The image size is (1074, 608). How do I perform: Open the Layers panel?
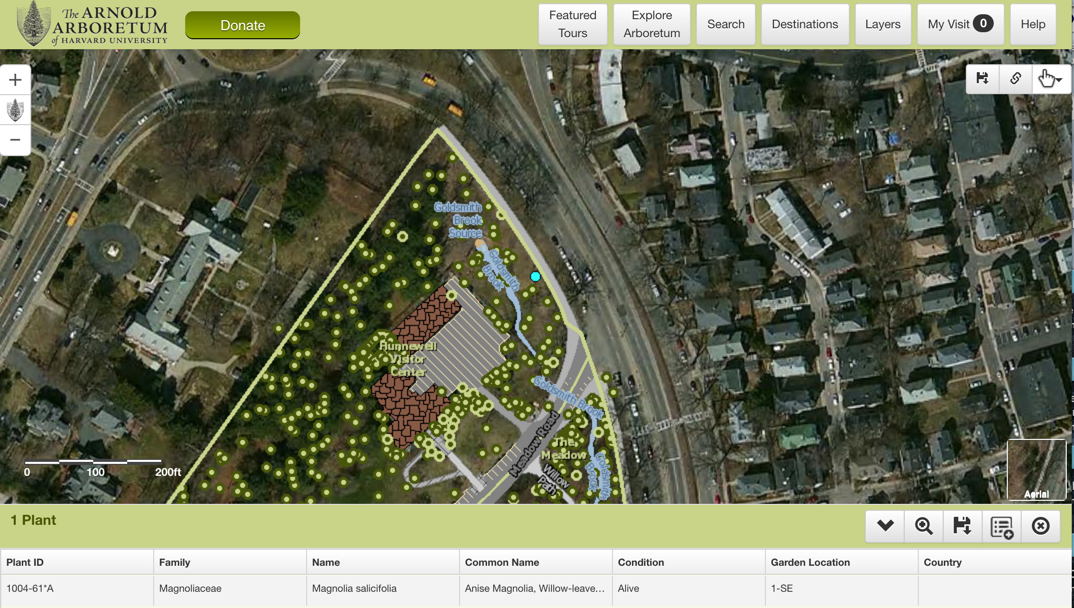[882, 24]
